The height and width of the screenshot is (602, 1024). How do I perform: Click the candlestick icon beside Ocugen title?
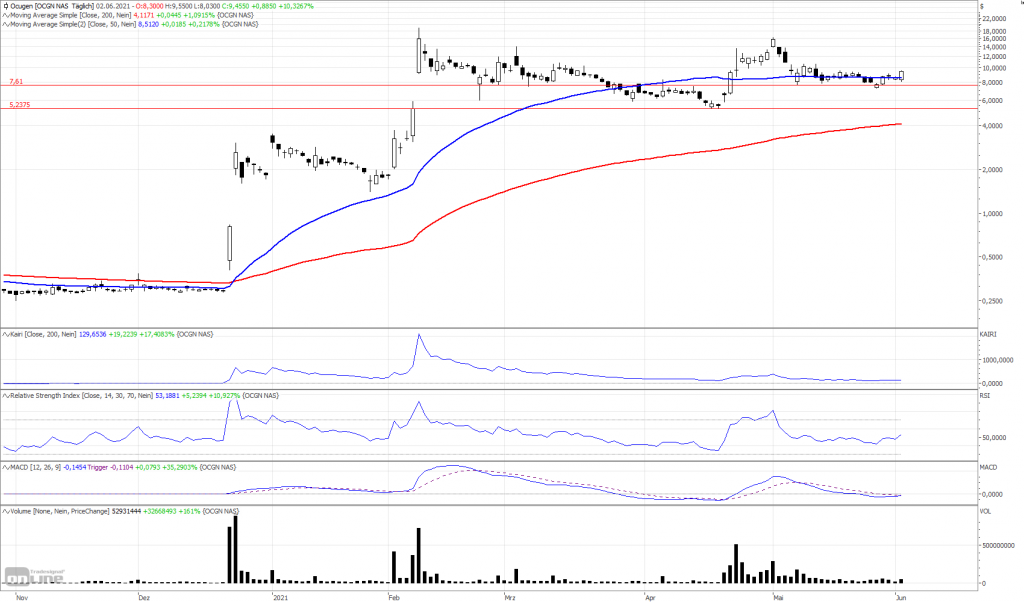(6, 6)
